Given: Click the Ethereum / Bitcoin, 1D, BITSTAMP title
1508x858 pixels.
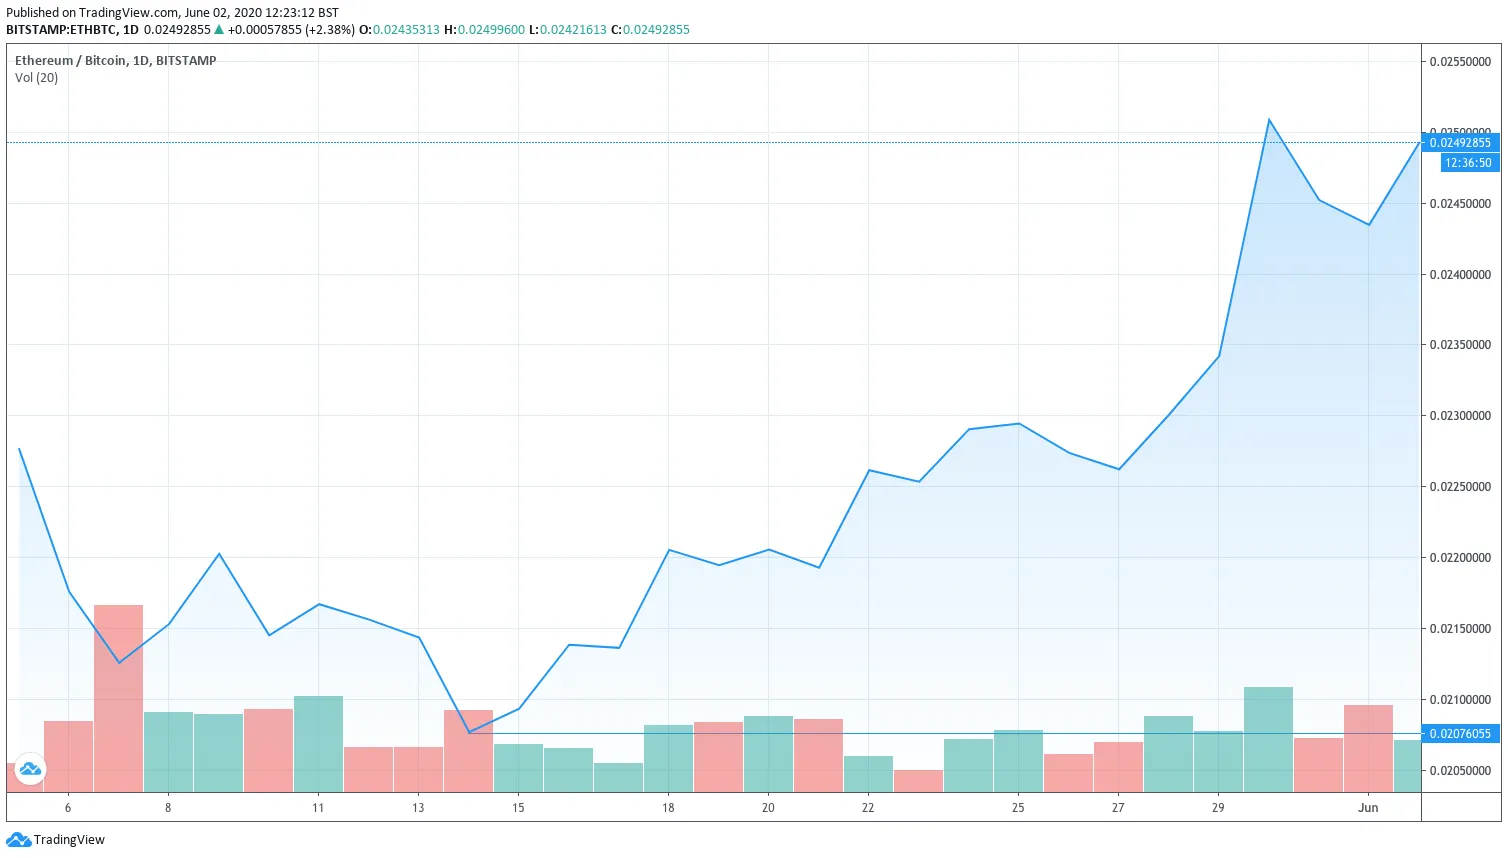Looking at the screenshot, I should [x=116, y=61].
